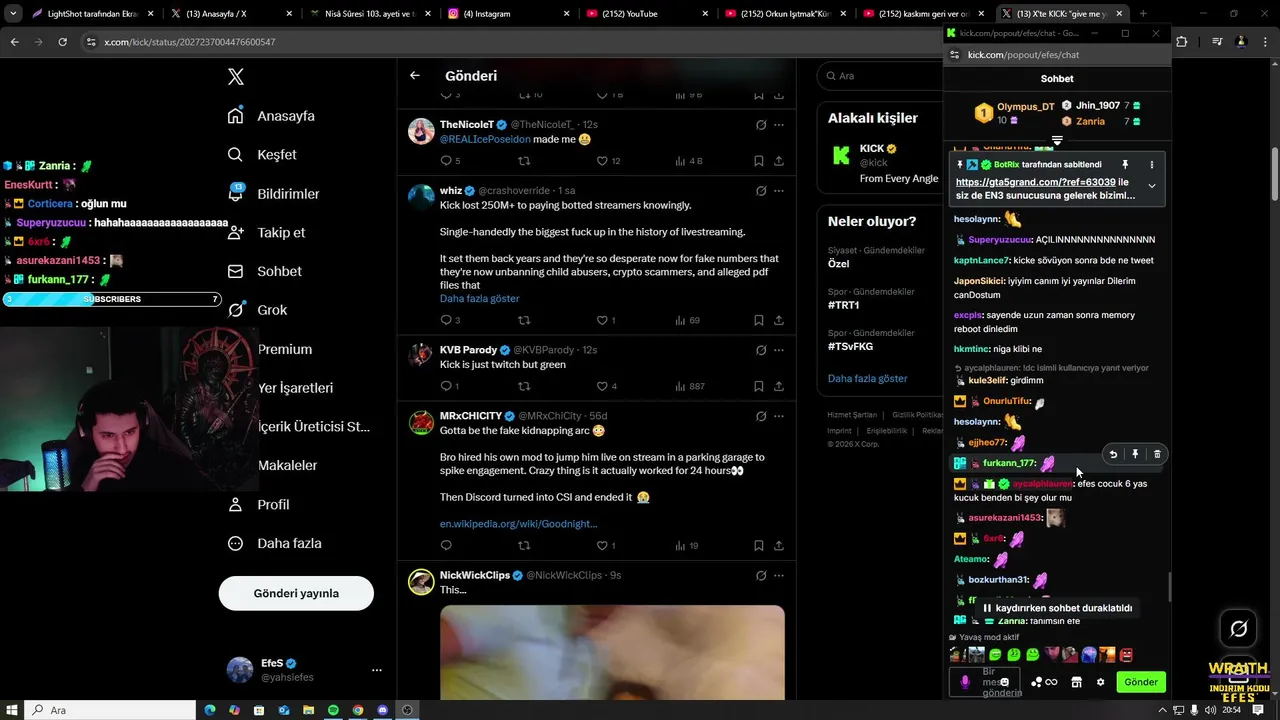Open pinned message three-dot options
The width and height of the screenshot is (1280, 720).
tap(1151, 165)
